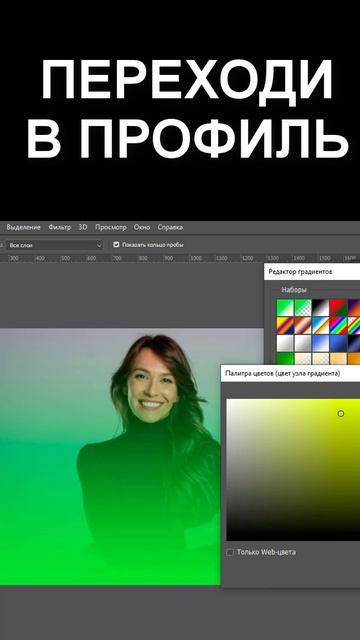
Task: Open the Выделение menu
Action: (23, 227)
